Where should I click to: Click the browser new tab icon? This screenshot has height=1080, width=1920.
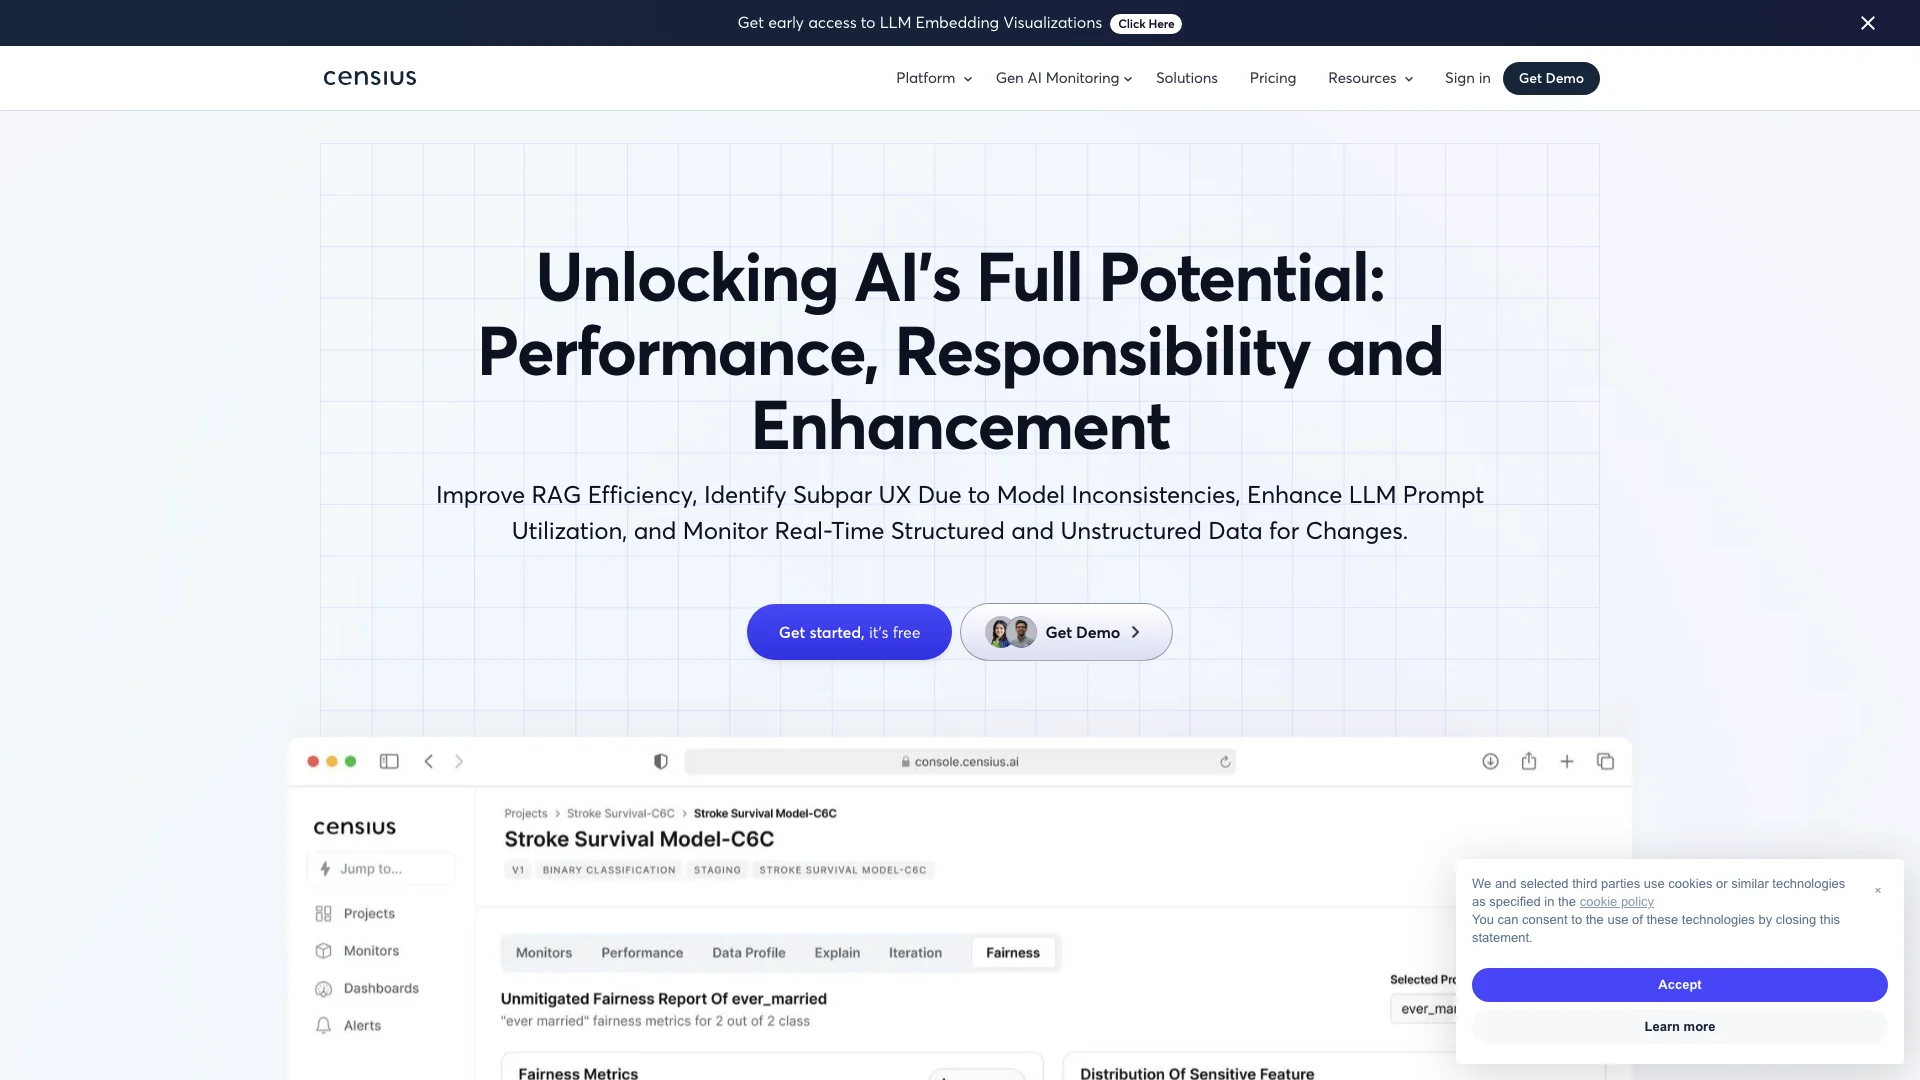[1567, 761]
